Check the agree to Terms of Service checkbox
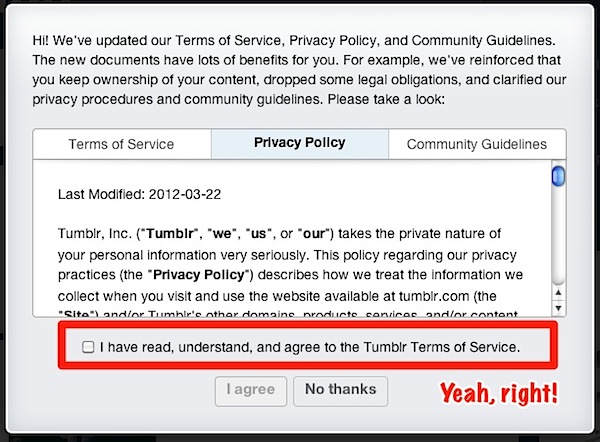The width and height of the screenshot is (600, 442). tap(88, 347)
